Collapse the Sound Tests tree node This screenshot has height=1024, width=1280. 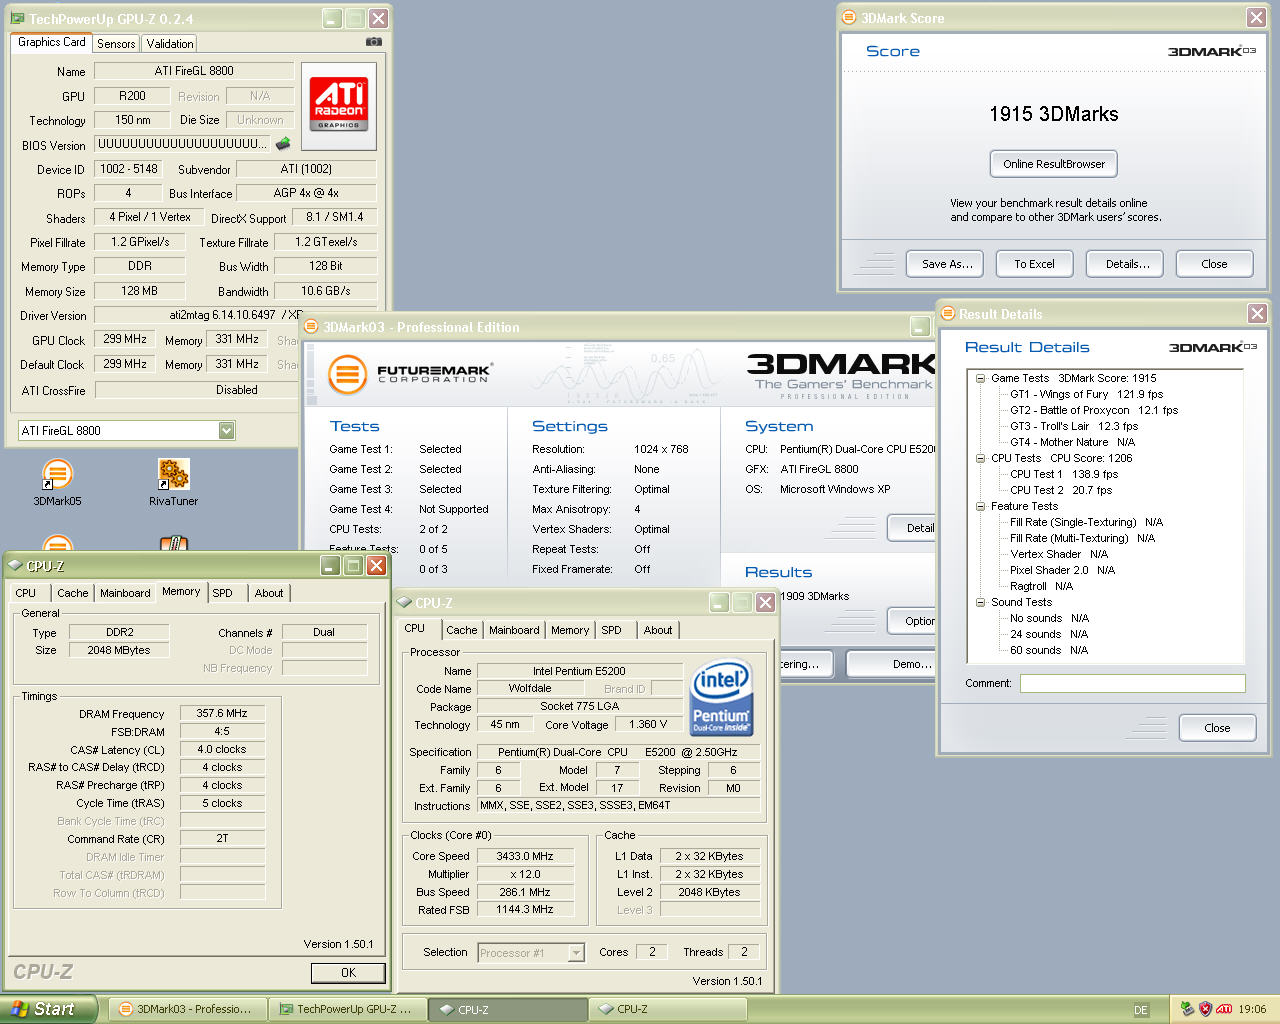981,602
